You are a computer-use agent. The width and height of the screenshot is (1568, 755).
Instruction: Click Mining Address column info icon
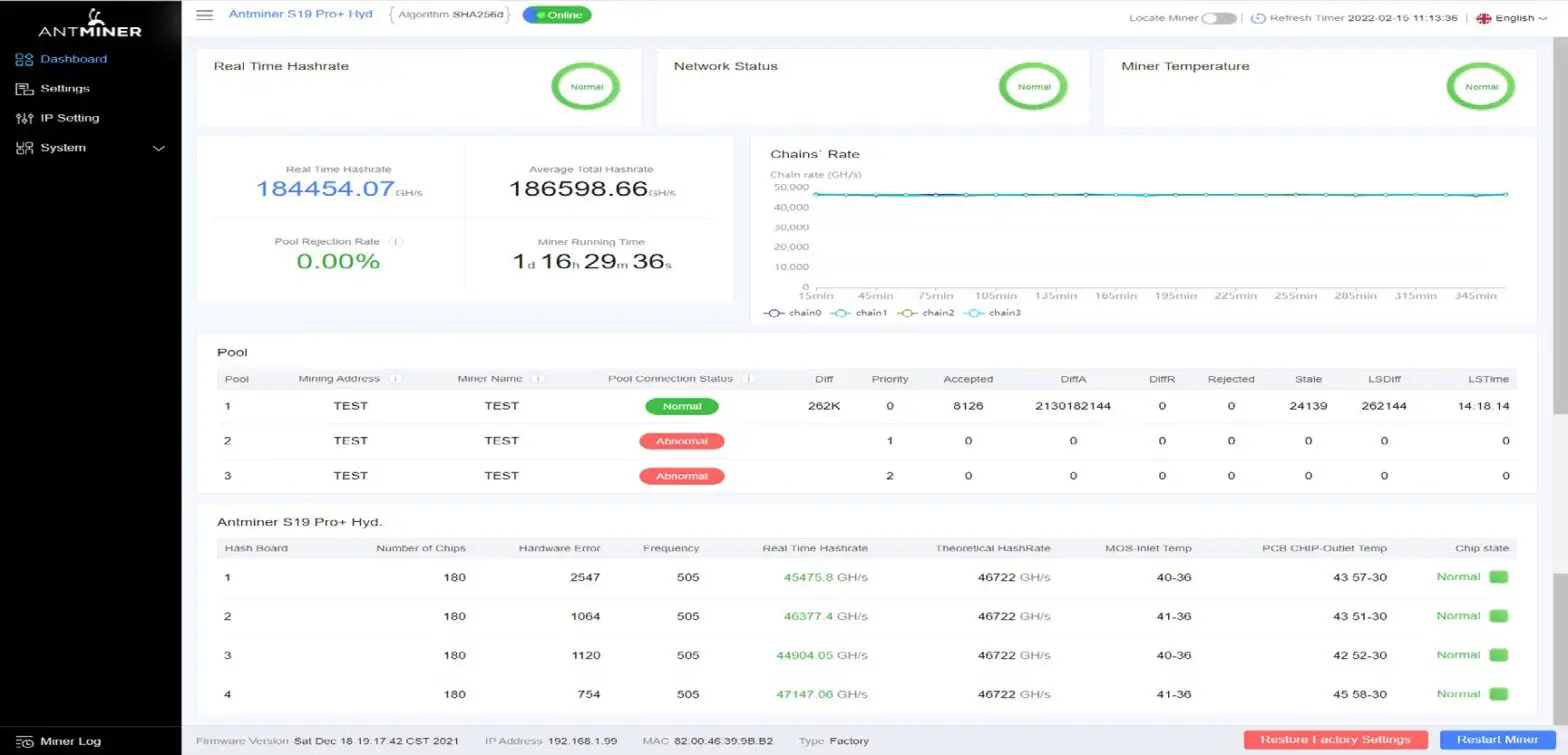[396, 379]
